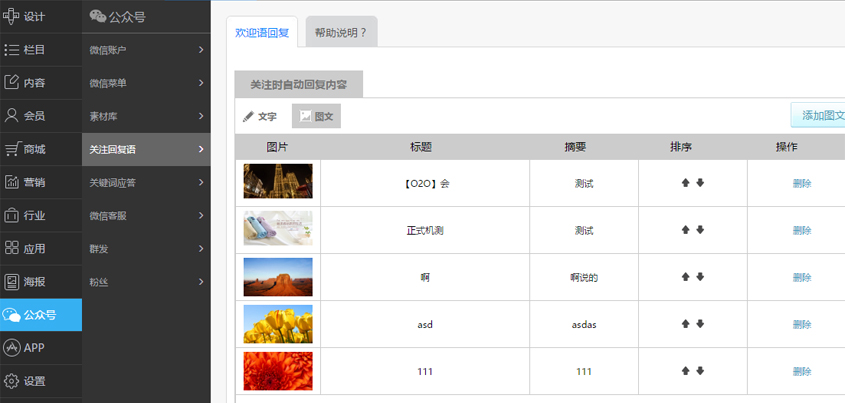
Task: Delete the 正式机测 entry via 删除
Action: pyautogui.click(x=801, y=230)
